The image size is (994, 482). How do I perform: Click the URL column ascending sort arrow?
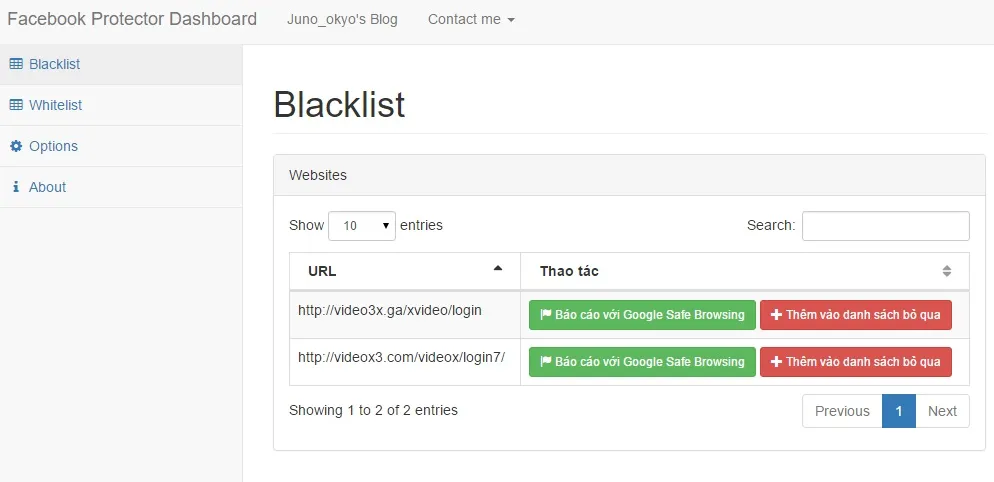click(x=498, y=269)
